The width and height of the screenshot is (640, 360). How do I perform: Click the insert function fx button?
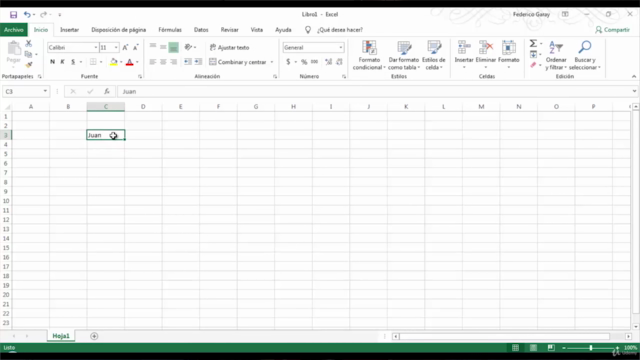click(x=107, y=91)
